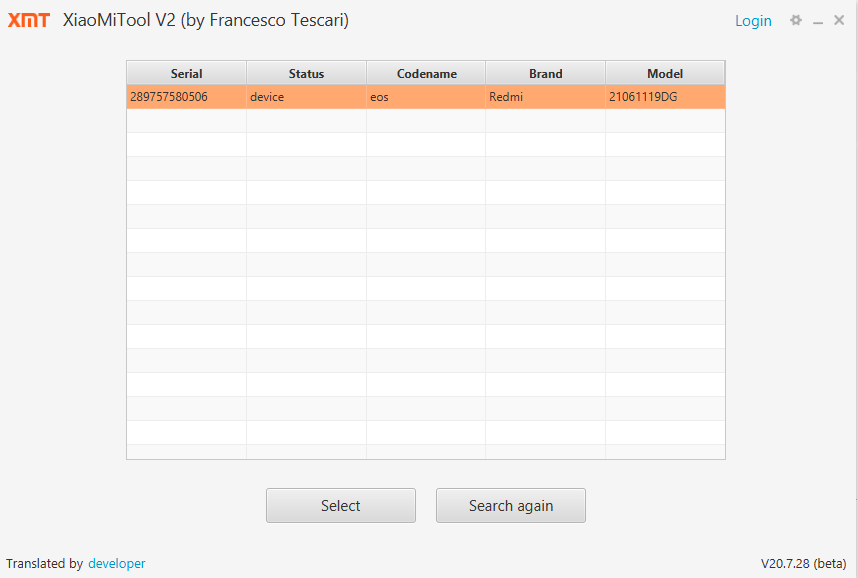Click the Brand column header
This screenshot has width=858, height=578.
(x=545, y=73)
